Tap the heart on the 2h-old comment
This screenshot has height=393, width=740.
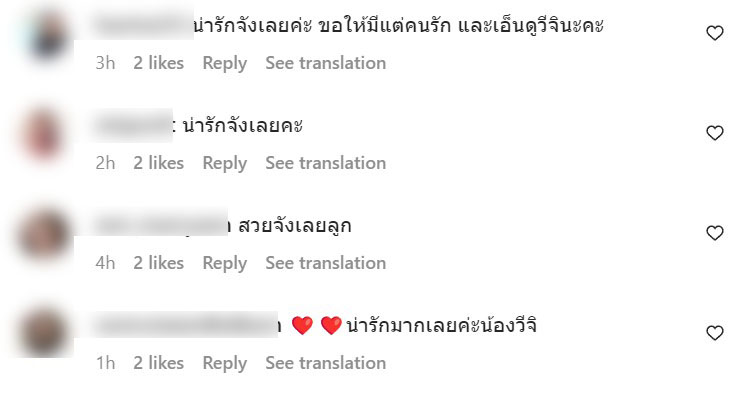point(715,133)
